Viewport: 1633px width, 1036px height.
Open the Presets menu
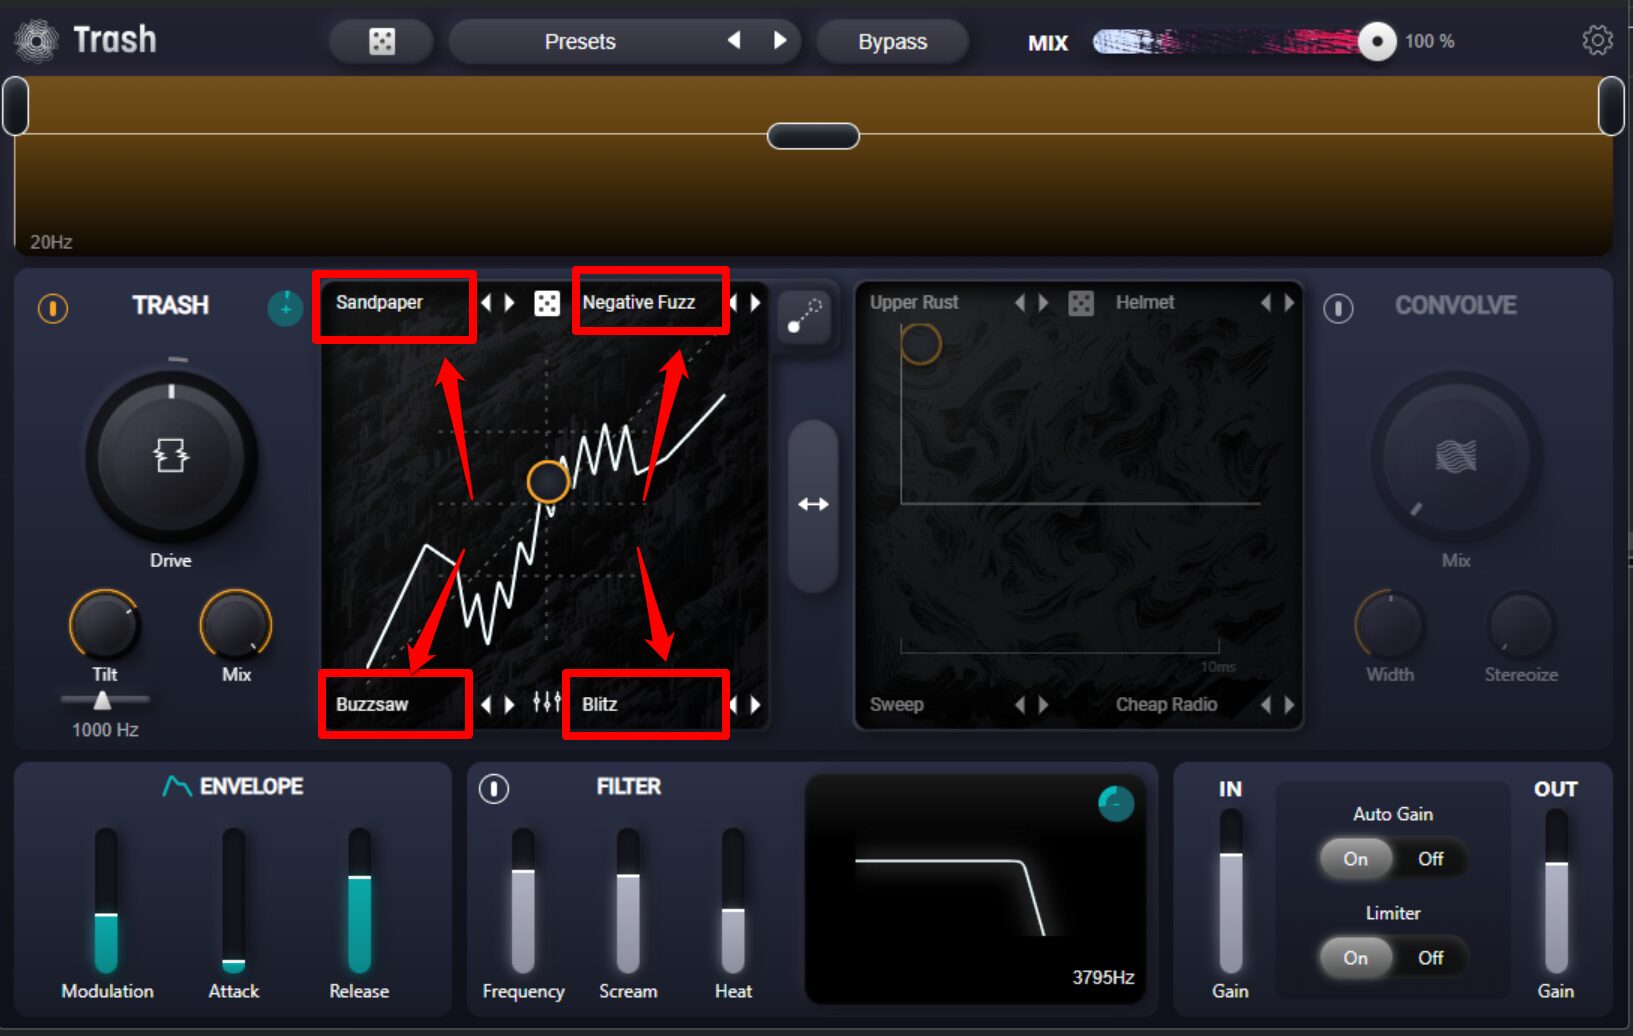point(580,41)
